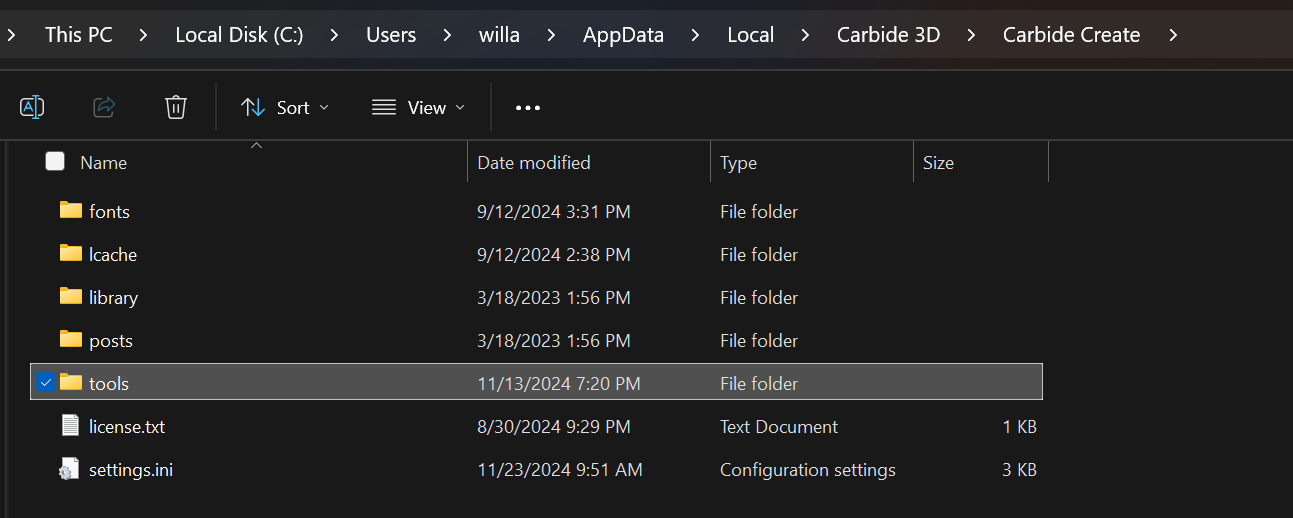This screenshot has height=518, width=1293.
Task: Click the fonts folder icon
Action: 70,211
